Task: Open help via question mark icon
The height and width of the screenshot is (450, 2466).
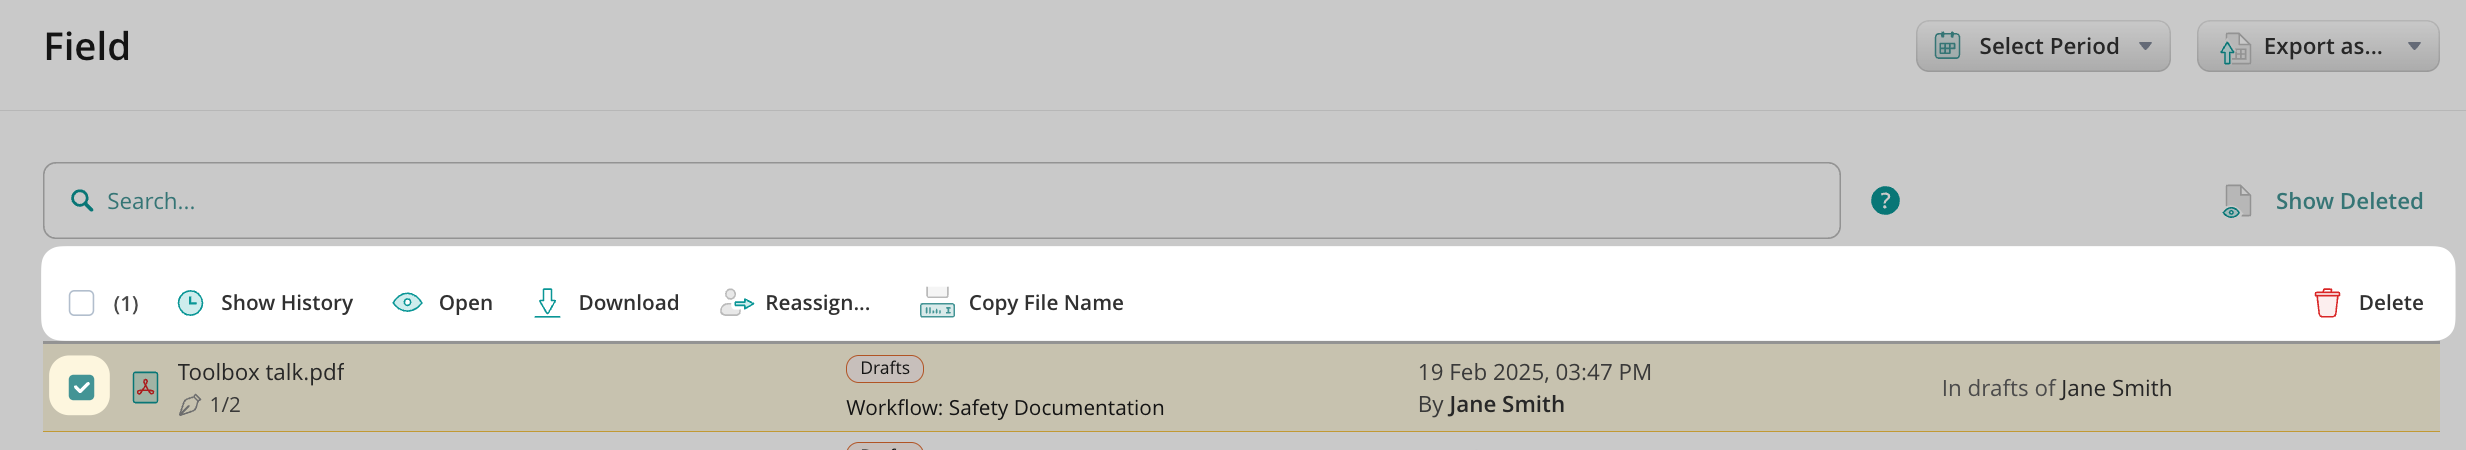Action: pyautogui.click(x=1885, y=201)
